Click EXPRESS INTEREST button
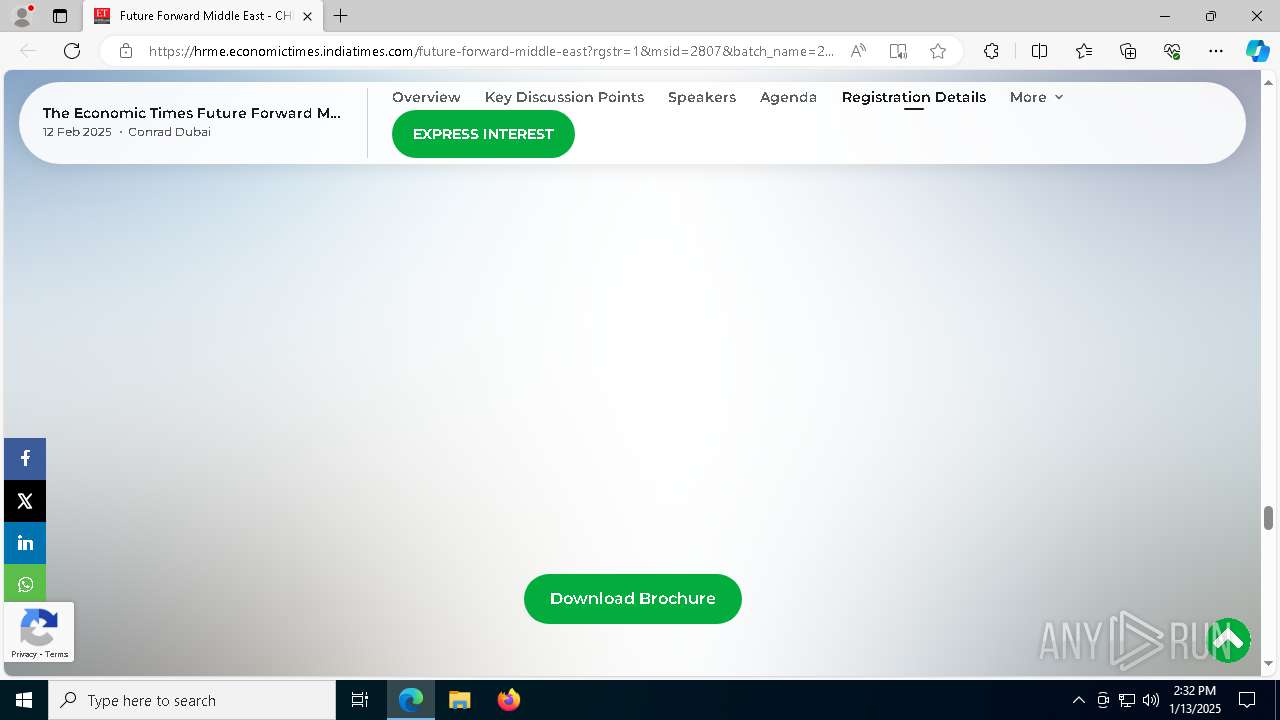 pyautogui.click(x=483, y=134)
